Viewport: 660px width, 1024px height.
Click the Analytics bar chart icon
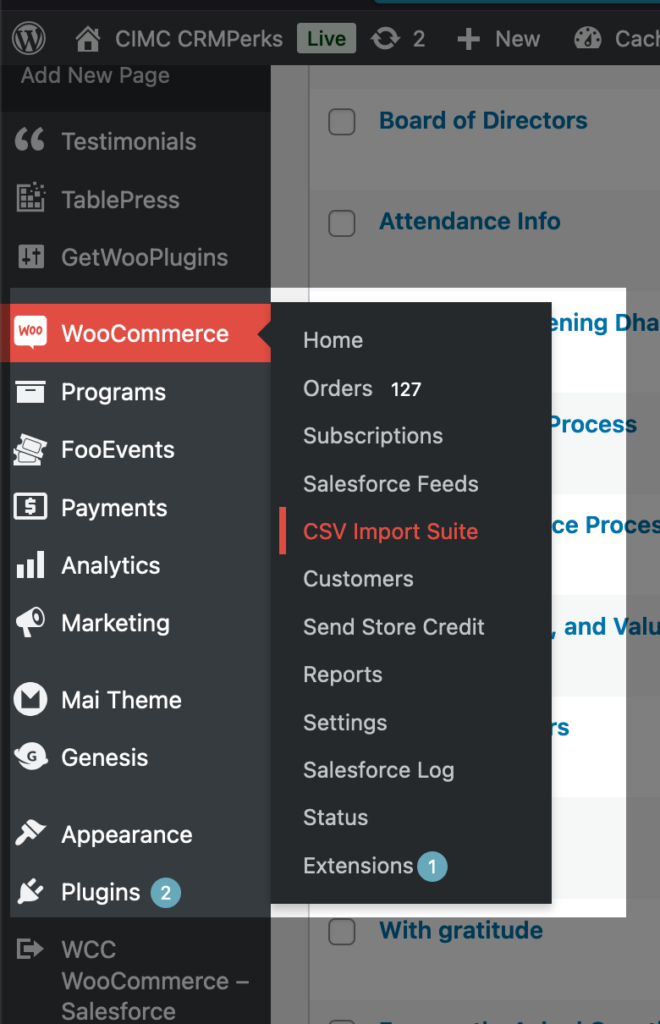(x=30, y=566)
